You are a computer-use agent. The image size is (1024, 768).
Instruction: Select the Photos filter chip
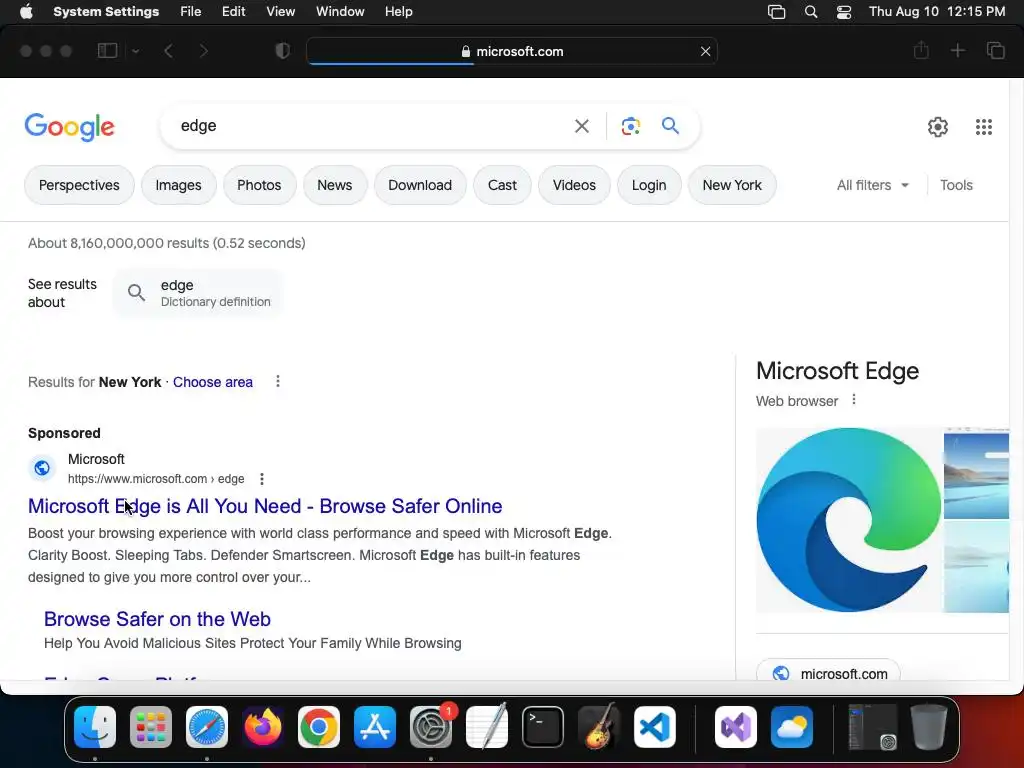point(259,185)
